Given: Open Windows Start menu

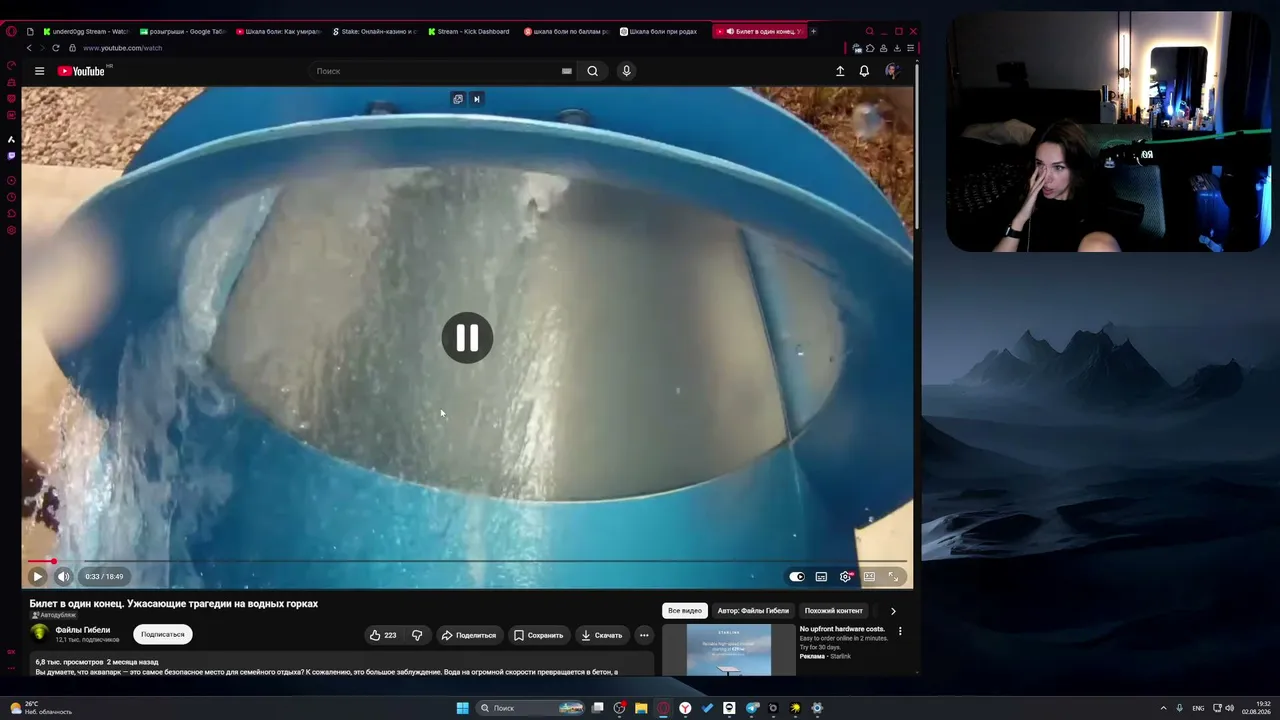Looking at the screenshot, I should pyautogui.click(x=462, y=708).
